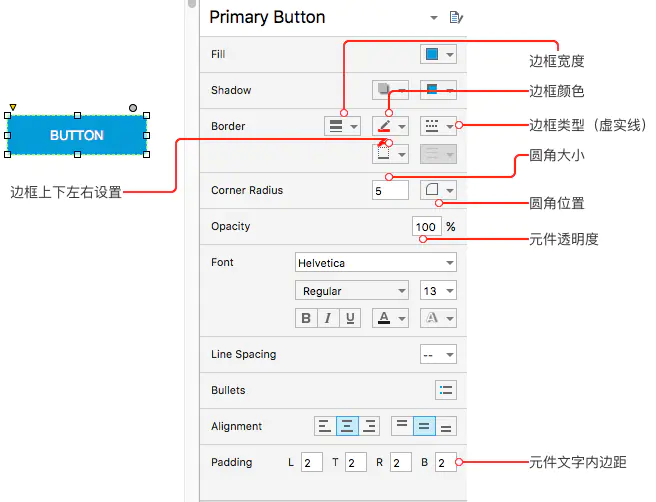
Task: Click the disabled arrow style dropdown under Border
Action: (438, 154)
